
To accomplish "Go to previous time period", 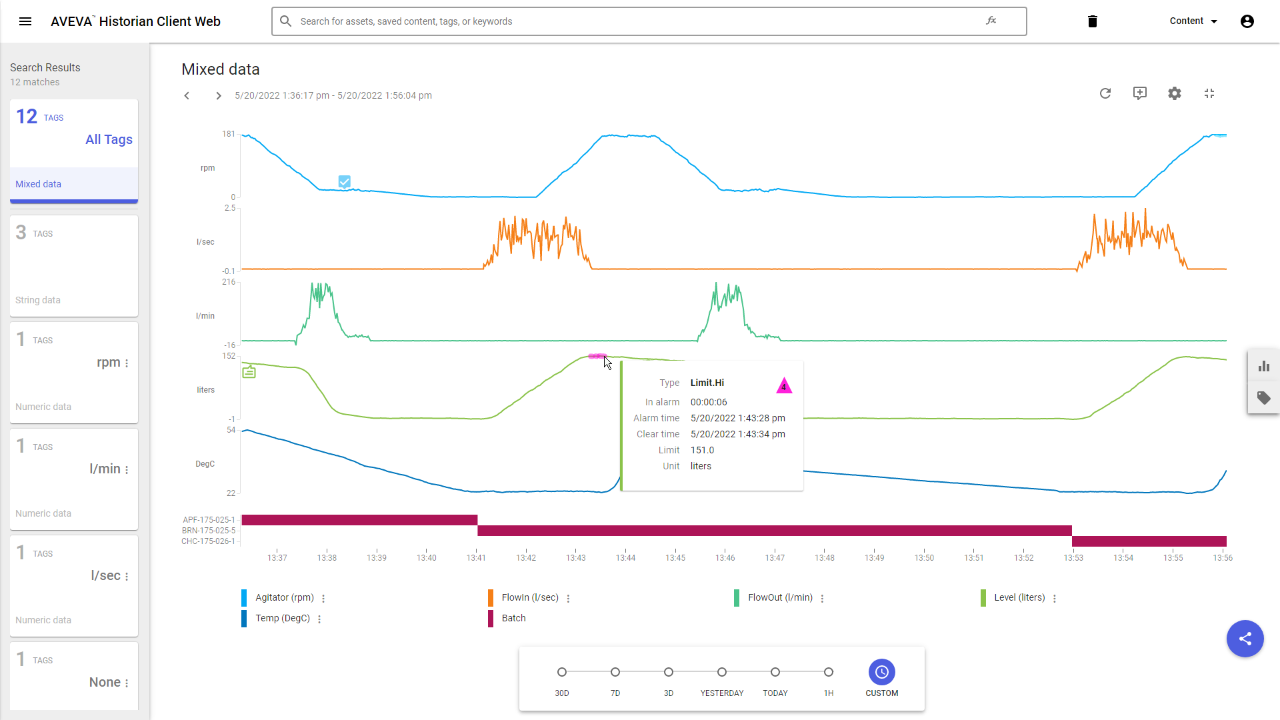I will click(187, 96).
